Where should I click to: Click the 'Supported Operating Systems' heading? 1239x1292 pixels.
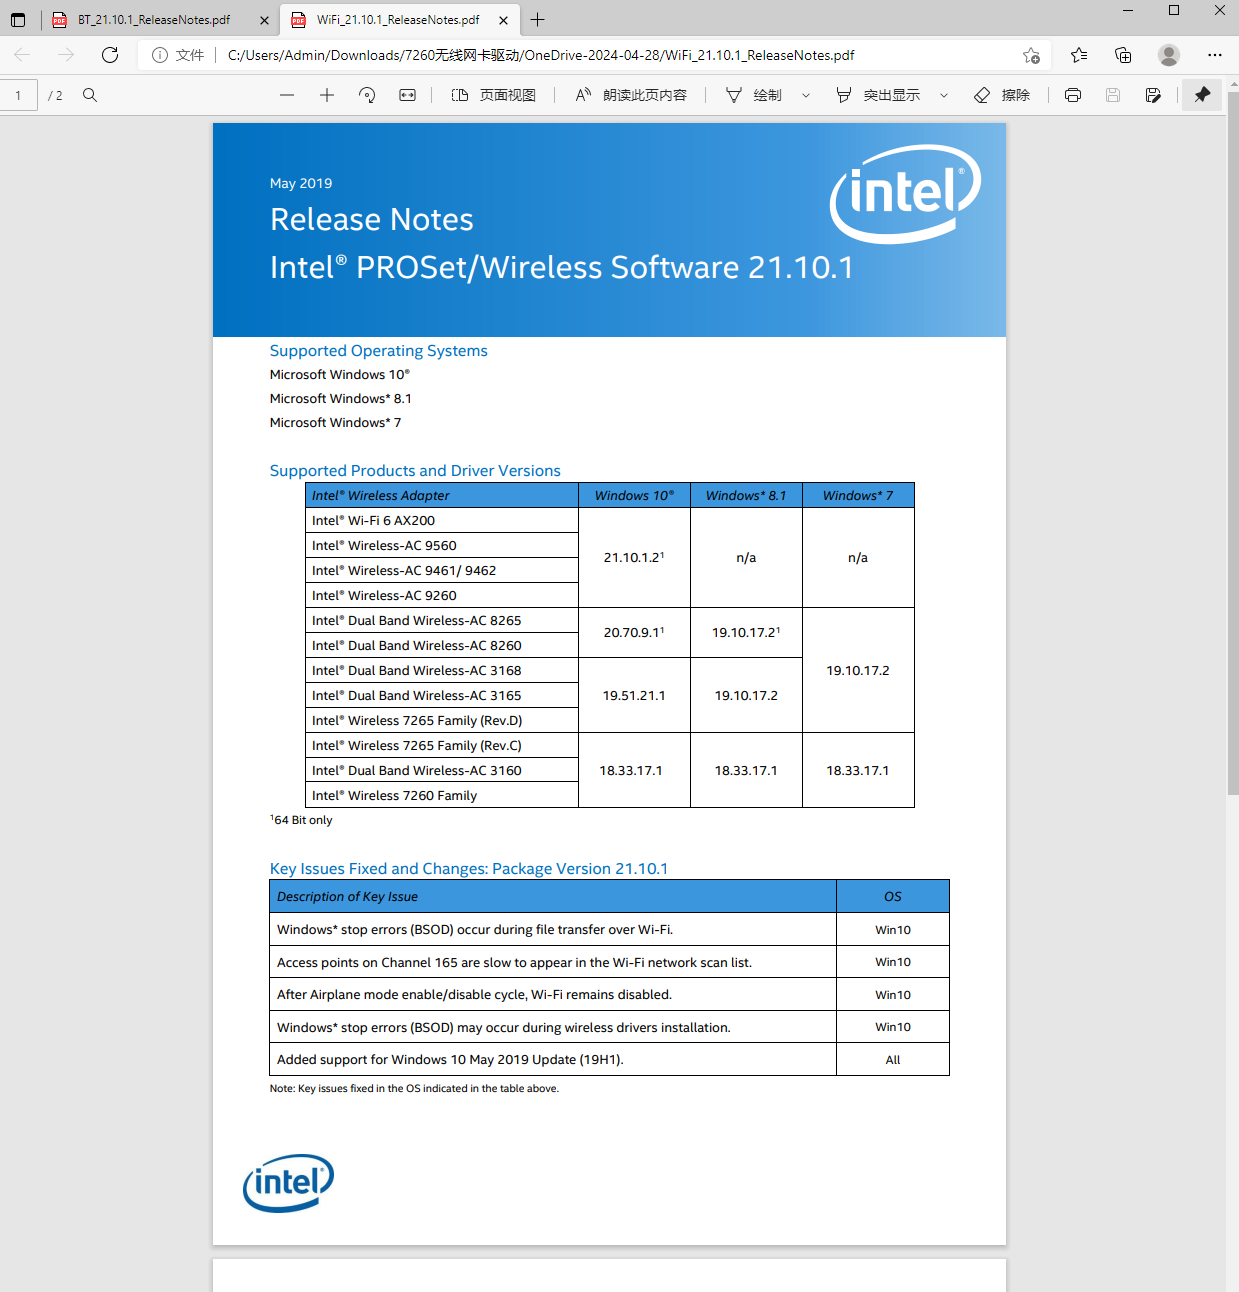[x=378, y=351]
